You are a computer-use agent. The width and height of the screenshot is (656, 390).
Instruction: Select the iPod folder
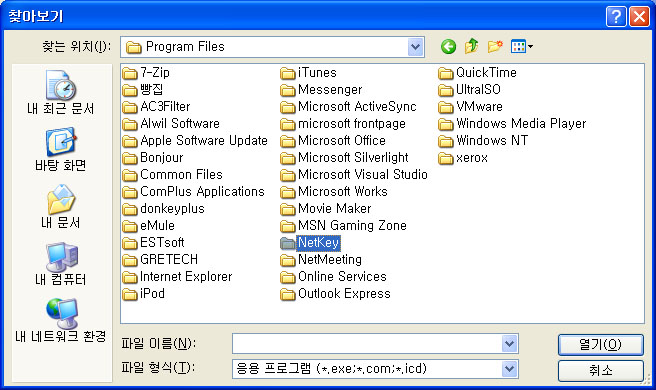click(144, 294)
